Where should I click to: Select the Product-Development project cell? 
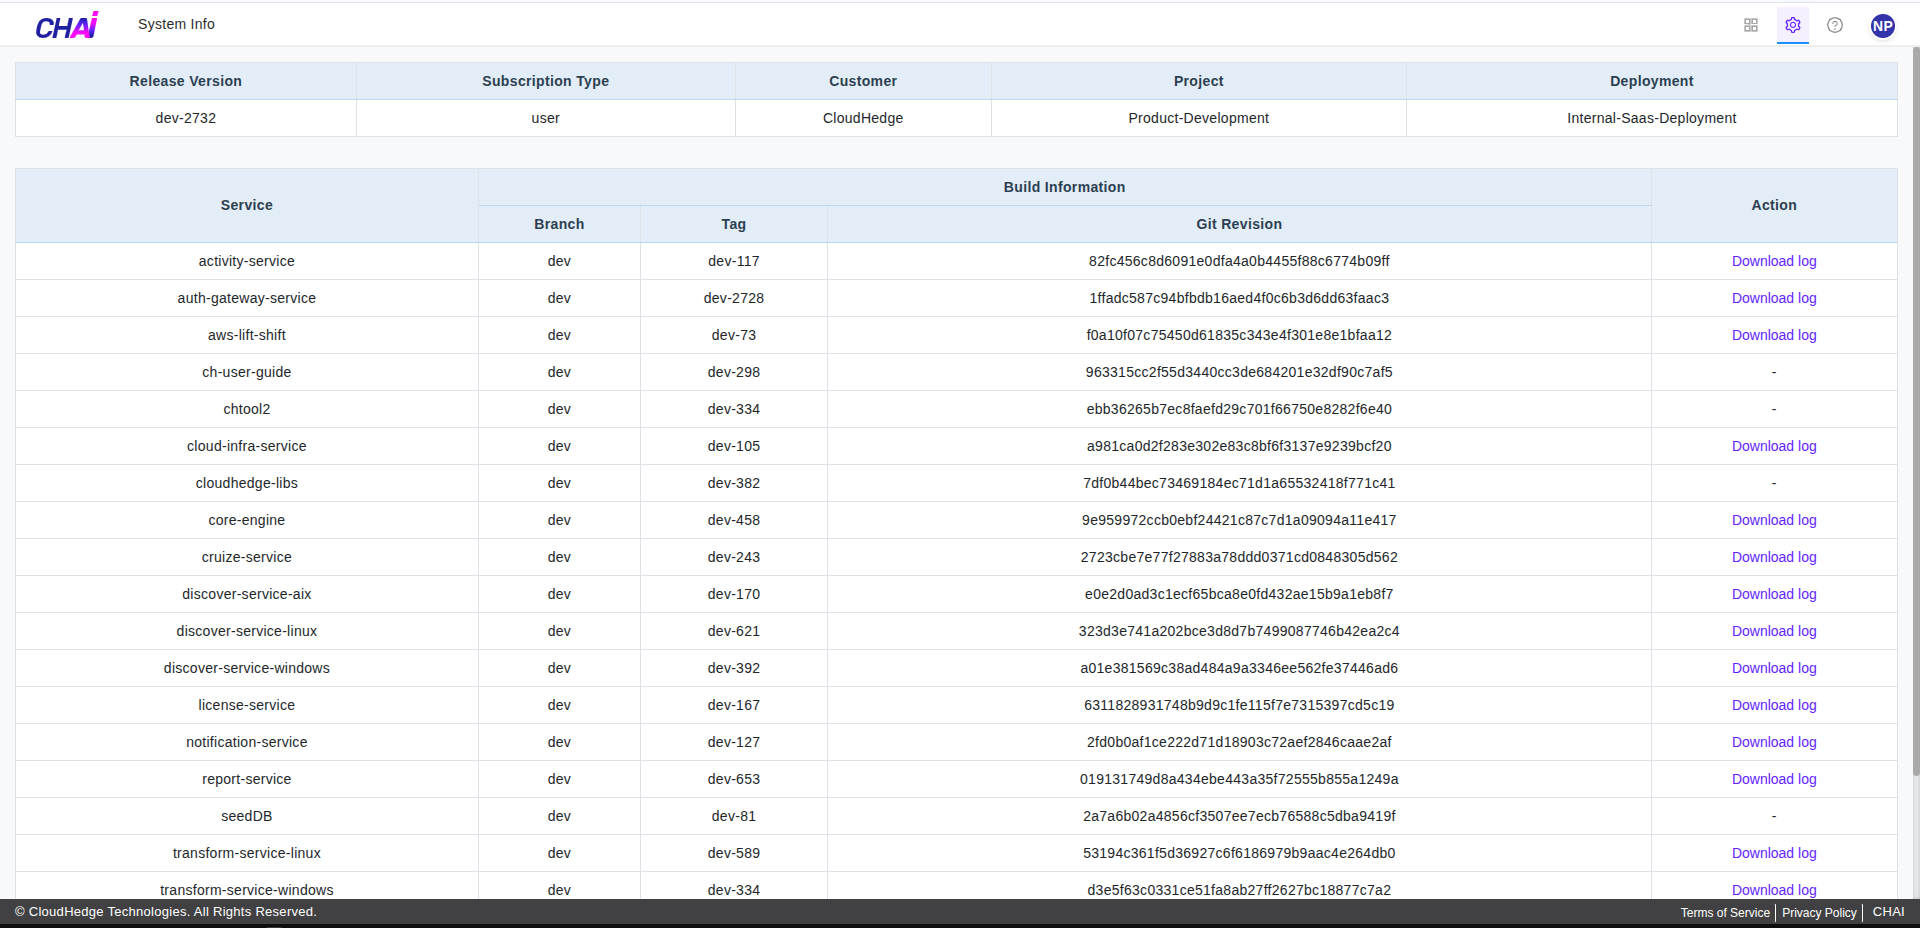pyautogui.click(x=1198, y=118)
